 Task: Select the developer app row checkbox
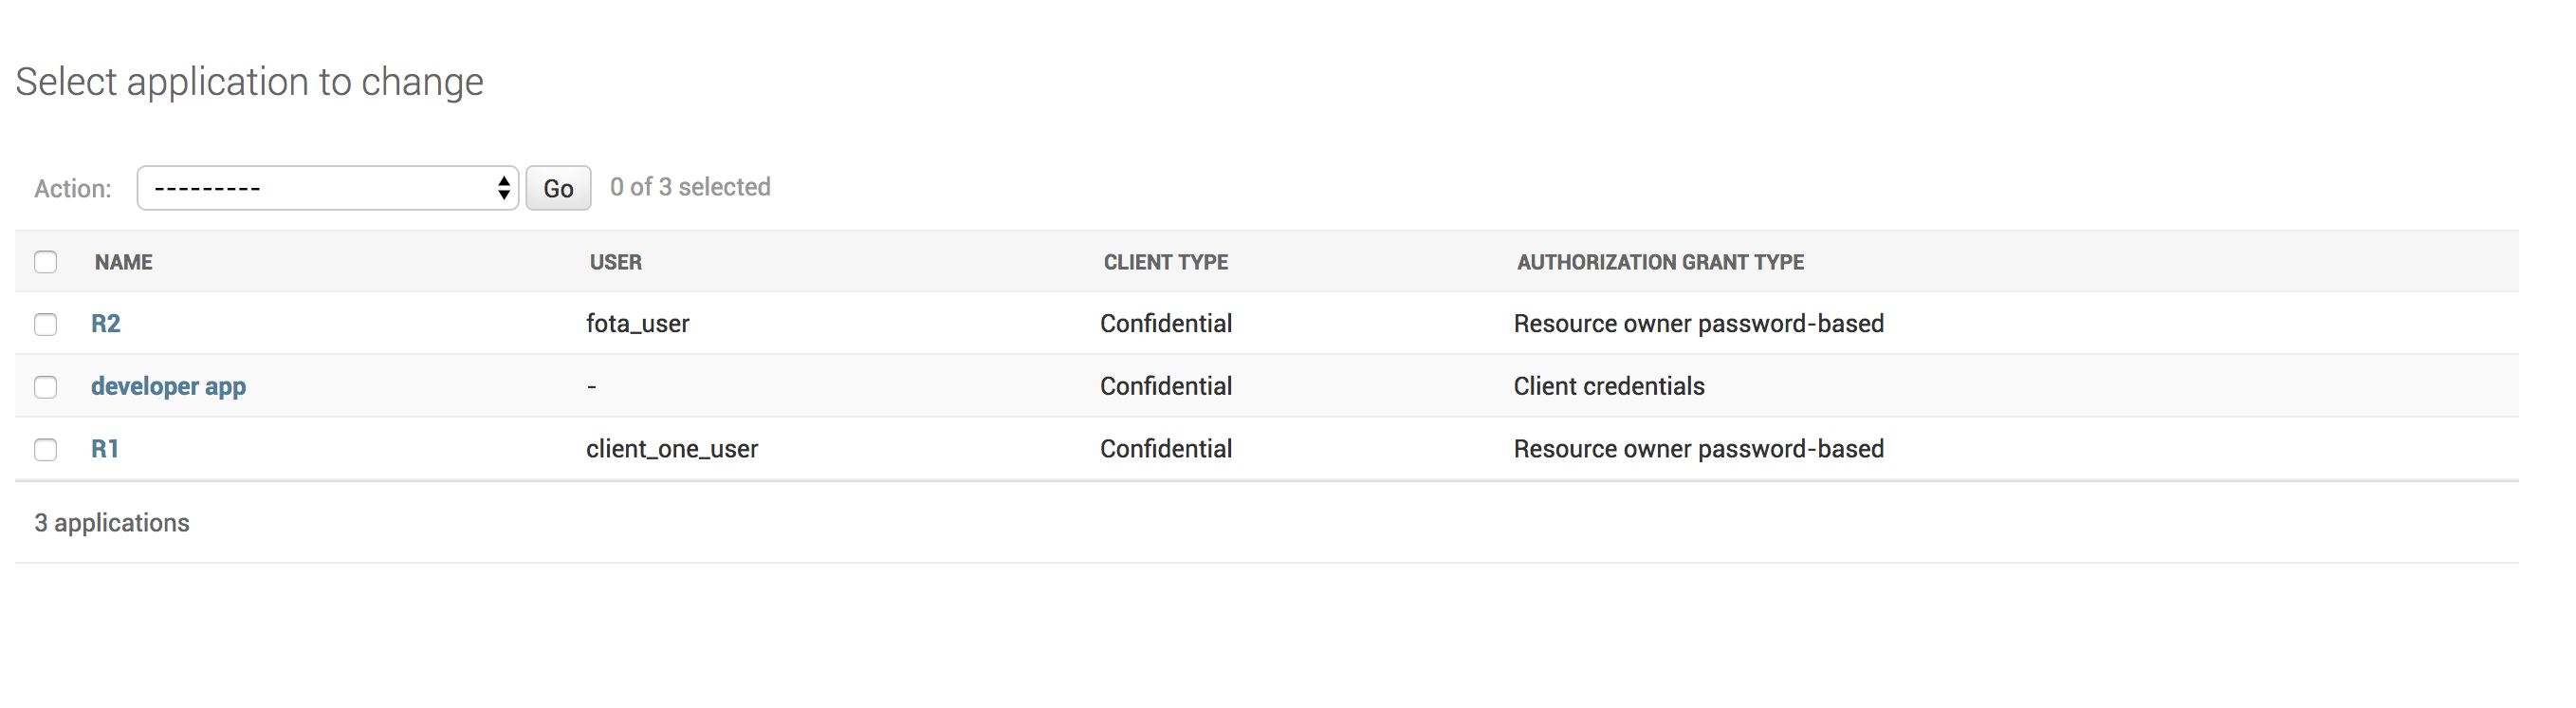45,387
